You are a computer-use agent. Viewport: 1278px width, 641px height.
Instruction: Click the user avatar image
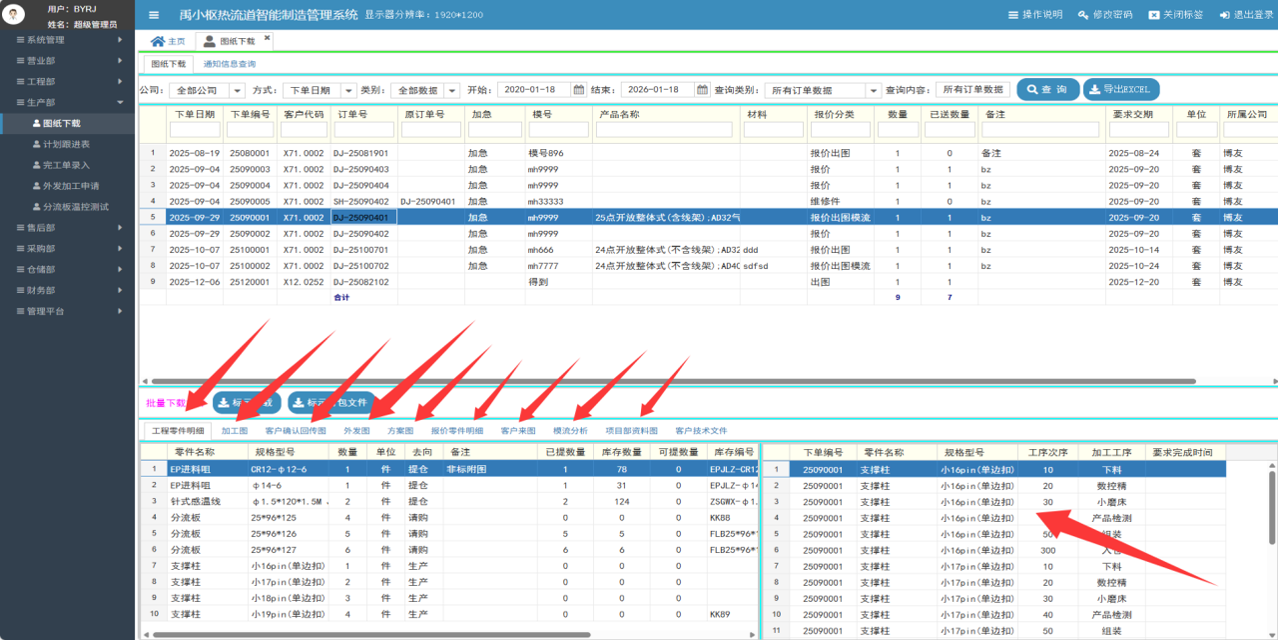click(15, 15)
